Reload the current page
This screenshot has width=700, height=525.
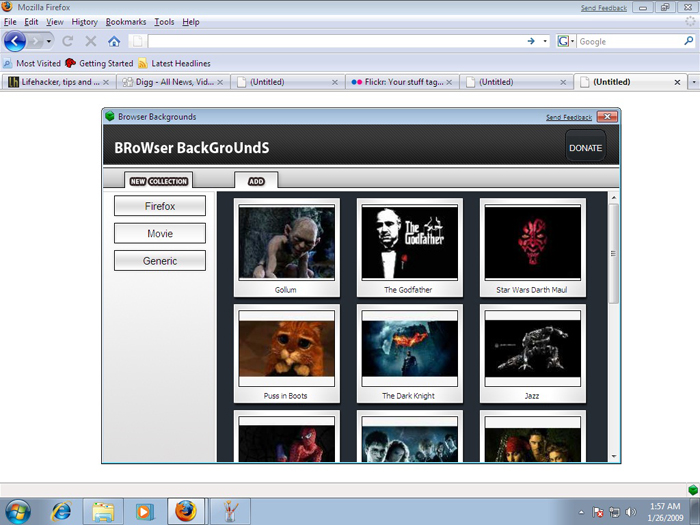pos(68,42)
